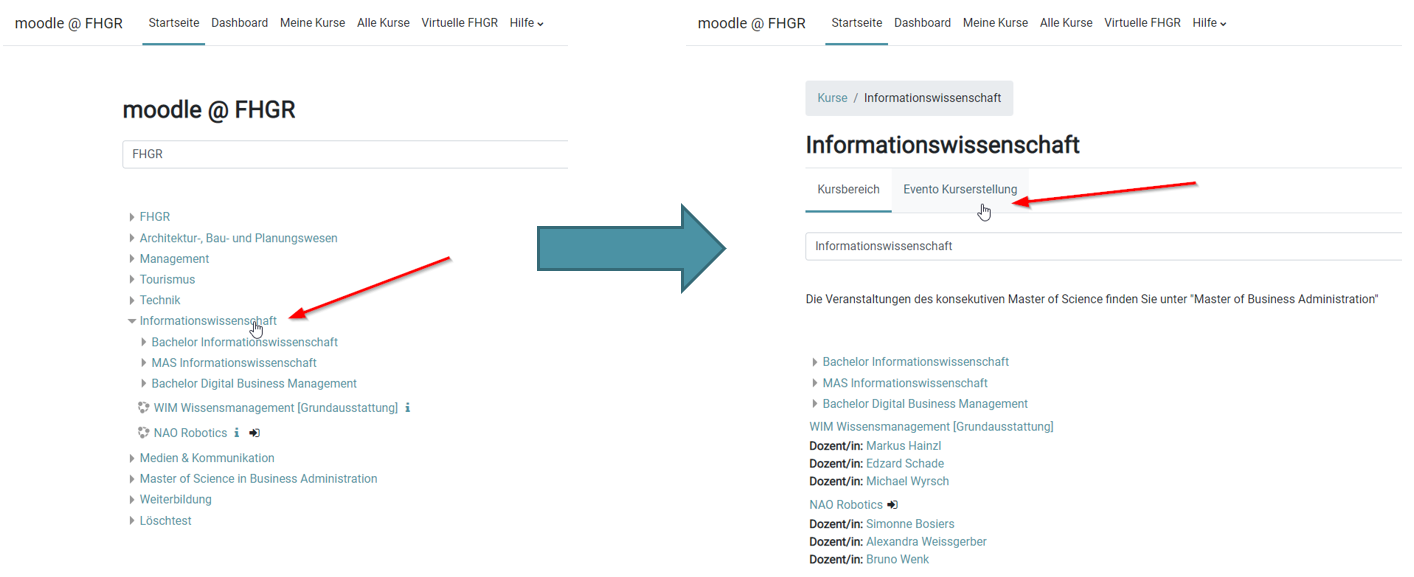
Task: Expand MAS Informationswissenschaft arrow in right panel
Action: (815, 383)
